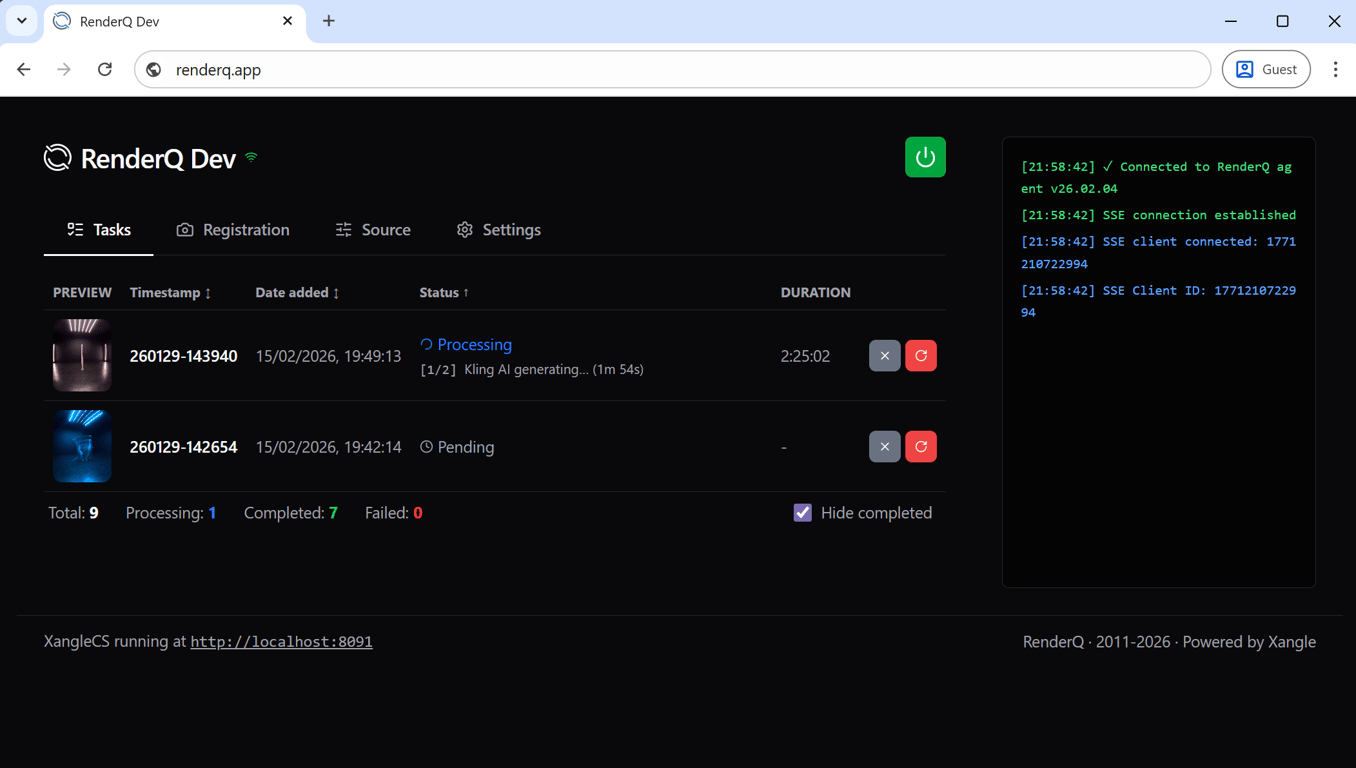
Task: Click the Completed: 7 counter
Action: [291, 513]
